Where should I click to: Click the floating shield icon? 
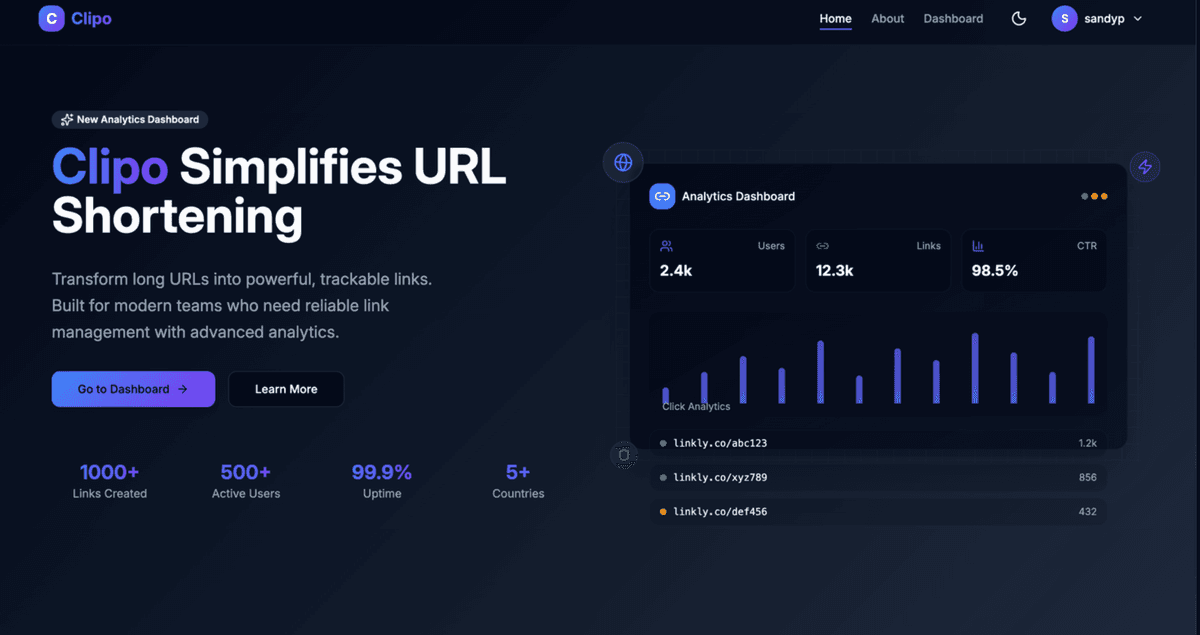click(624, 456)
